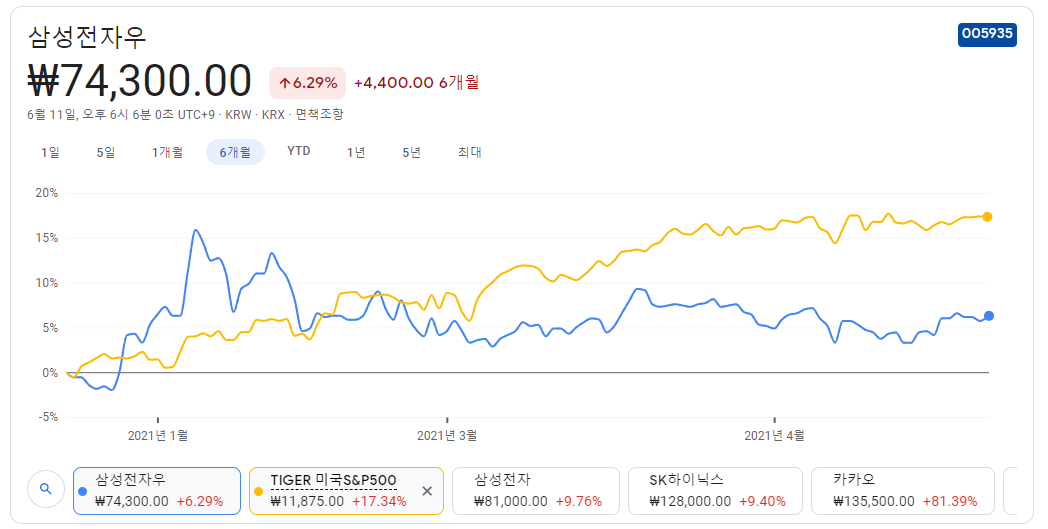
Task: Click the 0% y-axis label
Action: pos(50,373)
